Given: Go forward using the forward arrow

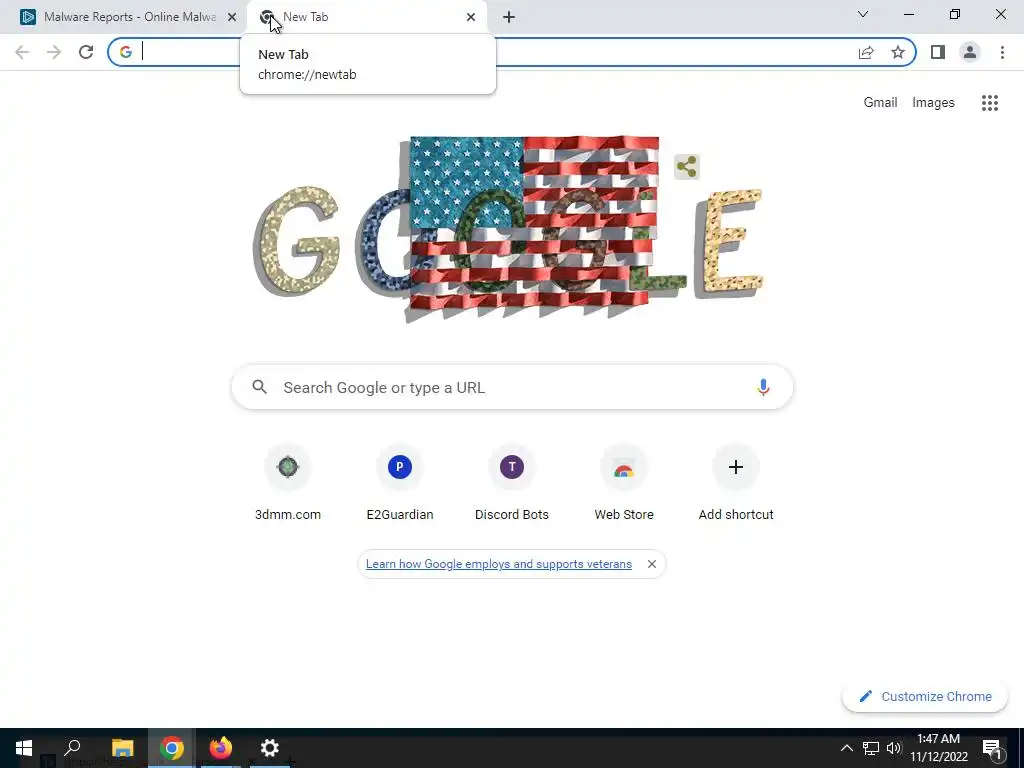Looking at the screenshot, I should (x=54, y=52).
